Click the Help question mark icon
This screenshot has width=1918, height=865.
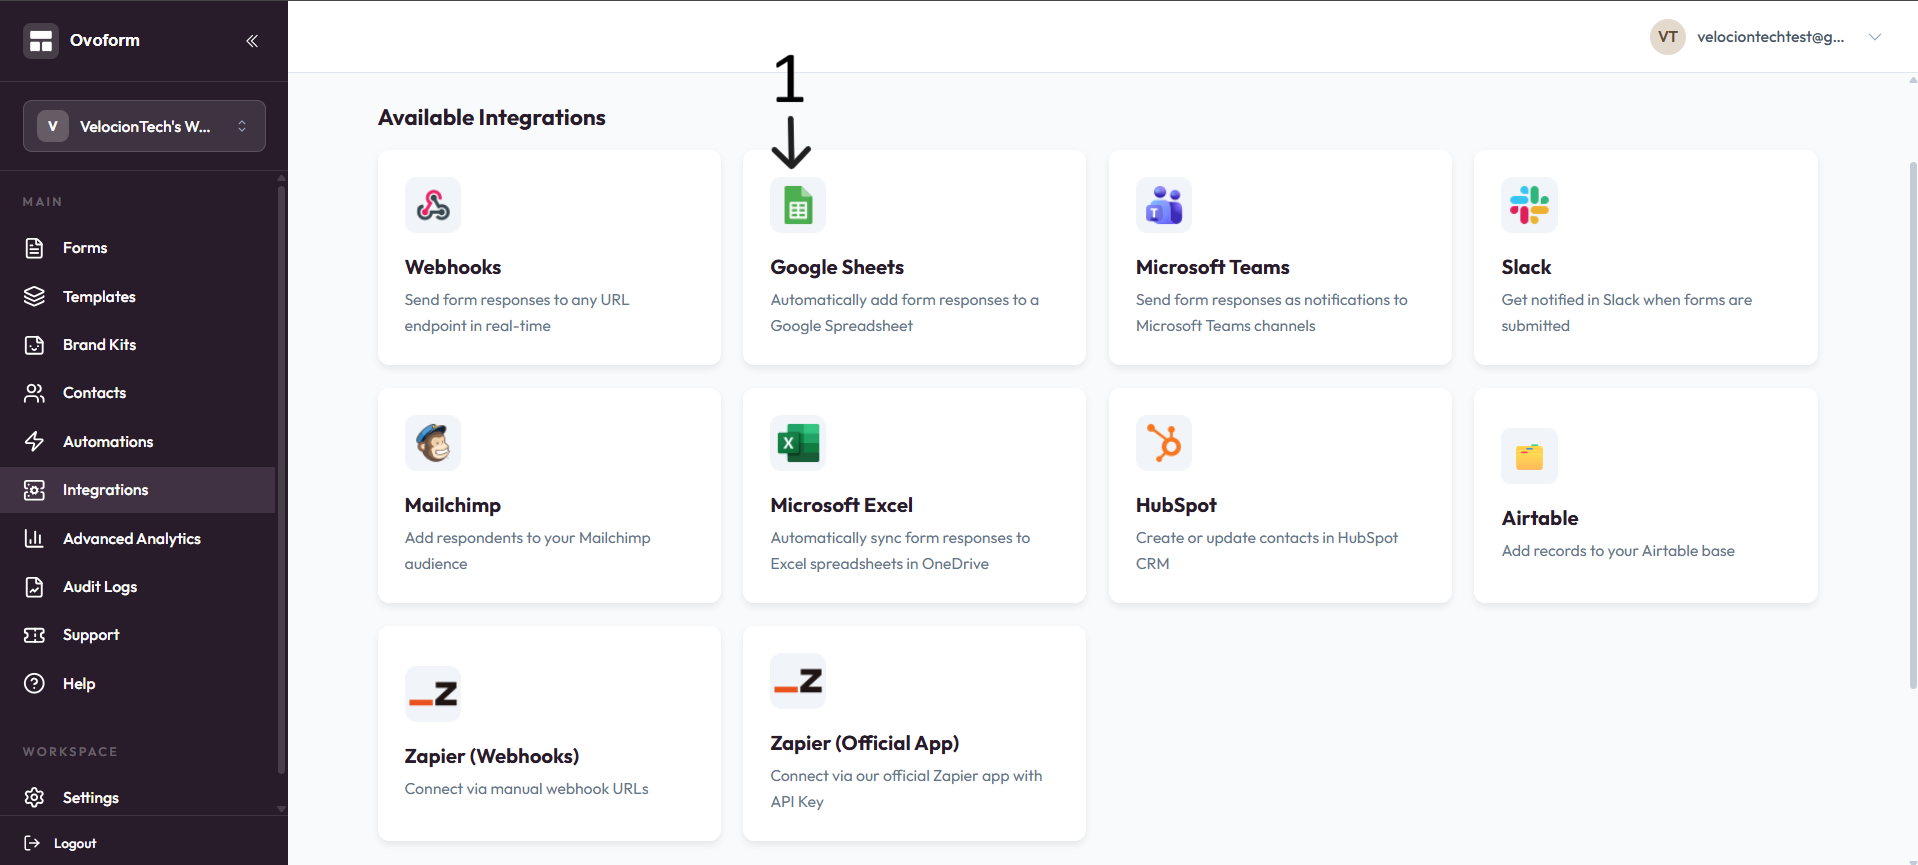pos(34,684)
